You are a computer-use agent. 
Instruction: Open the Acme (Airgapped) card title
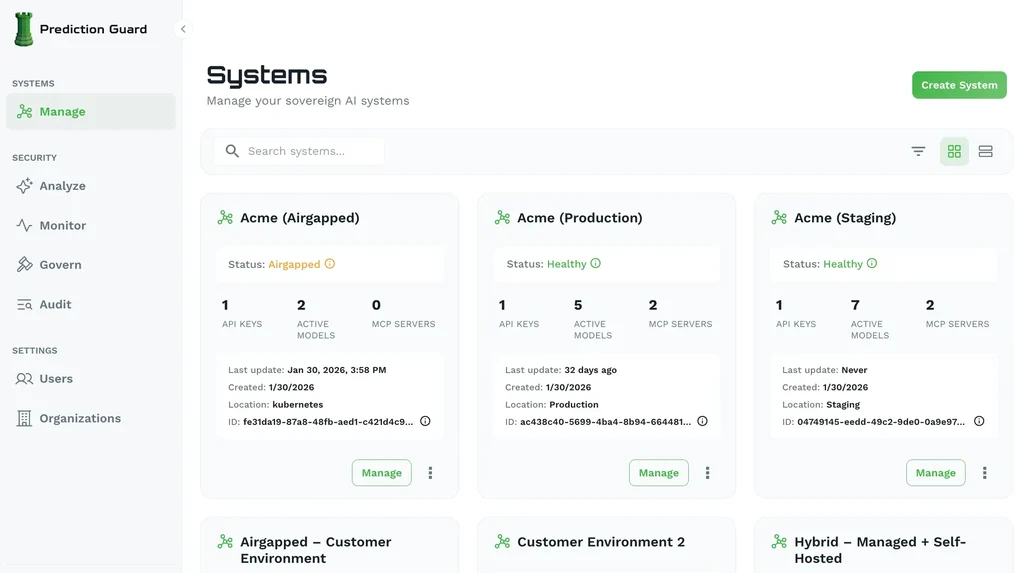coord(300,218)
